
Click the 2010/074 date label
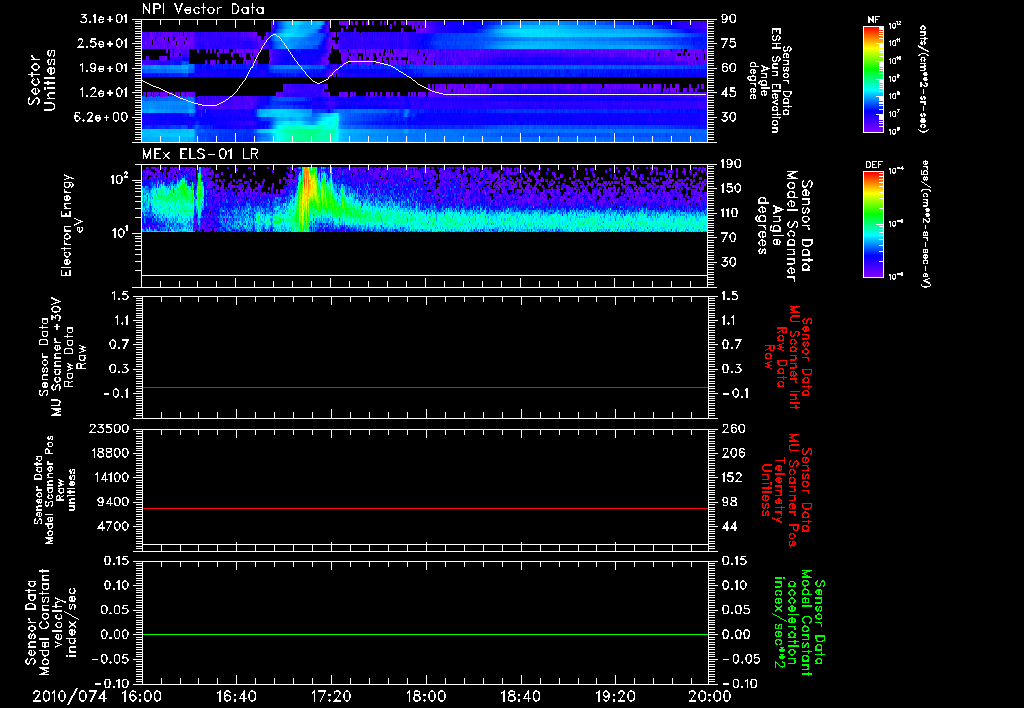click(x=69, y=696)
